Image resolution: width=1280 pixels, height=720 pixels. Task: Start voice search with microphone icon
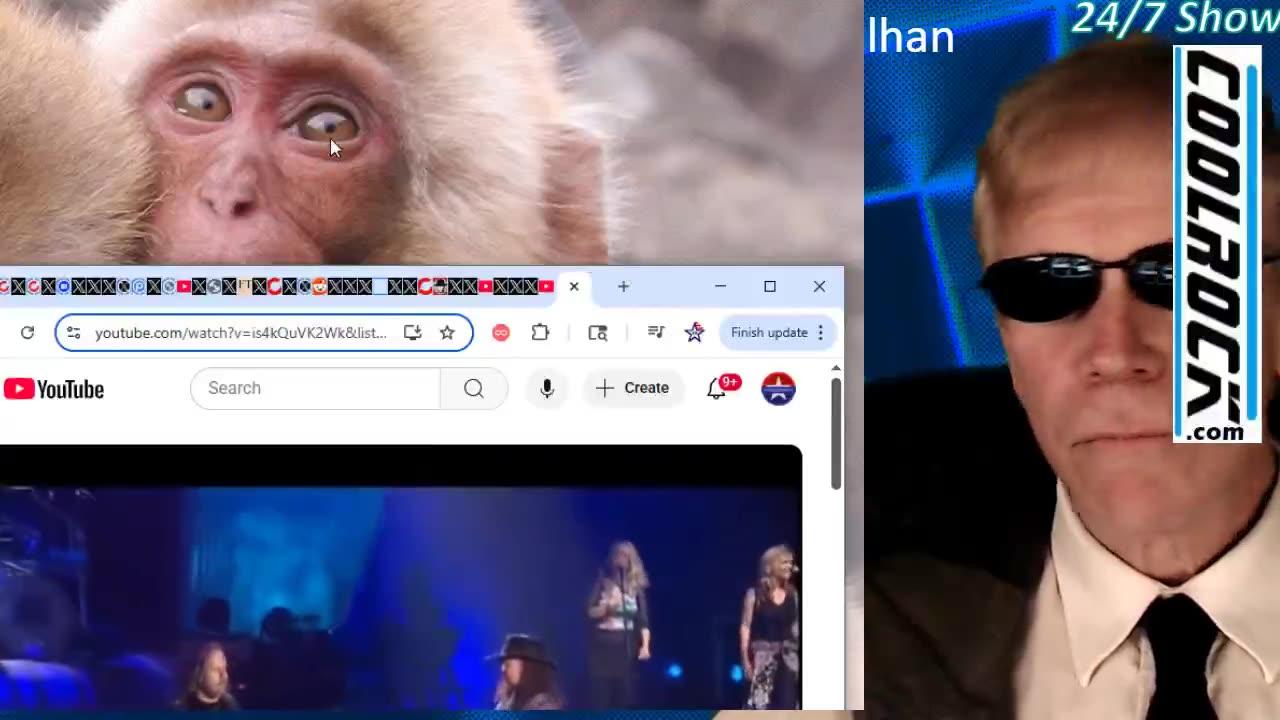tap(547, 388)
